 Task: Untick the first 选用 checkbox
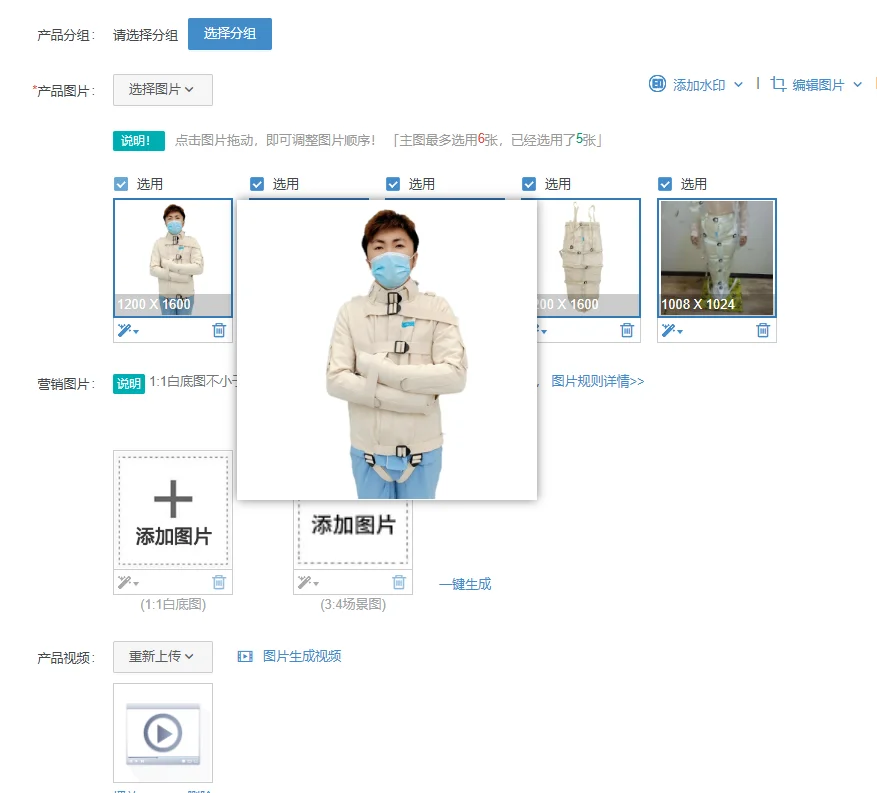click(x=121, y=184)
